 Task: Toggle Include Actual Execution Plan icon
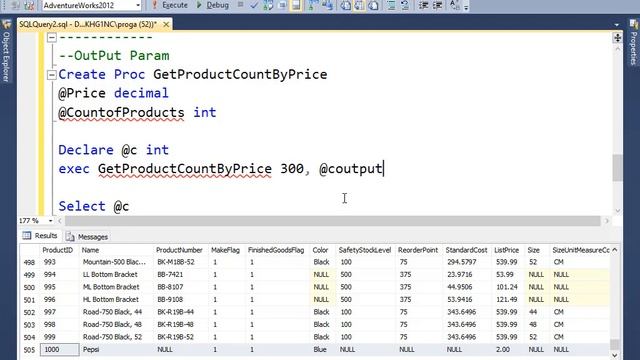click(313, 5)
